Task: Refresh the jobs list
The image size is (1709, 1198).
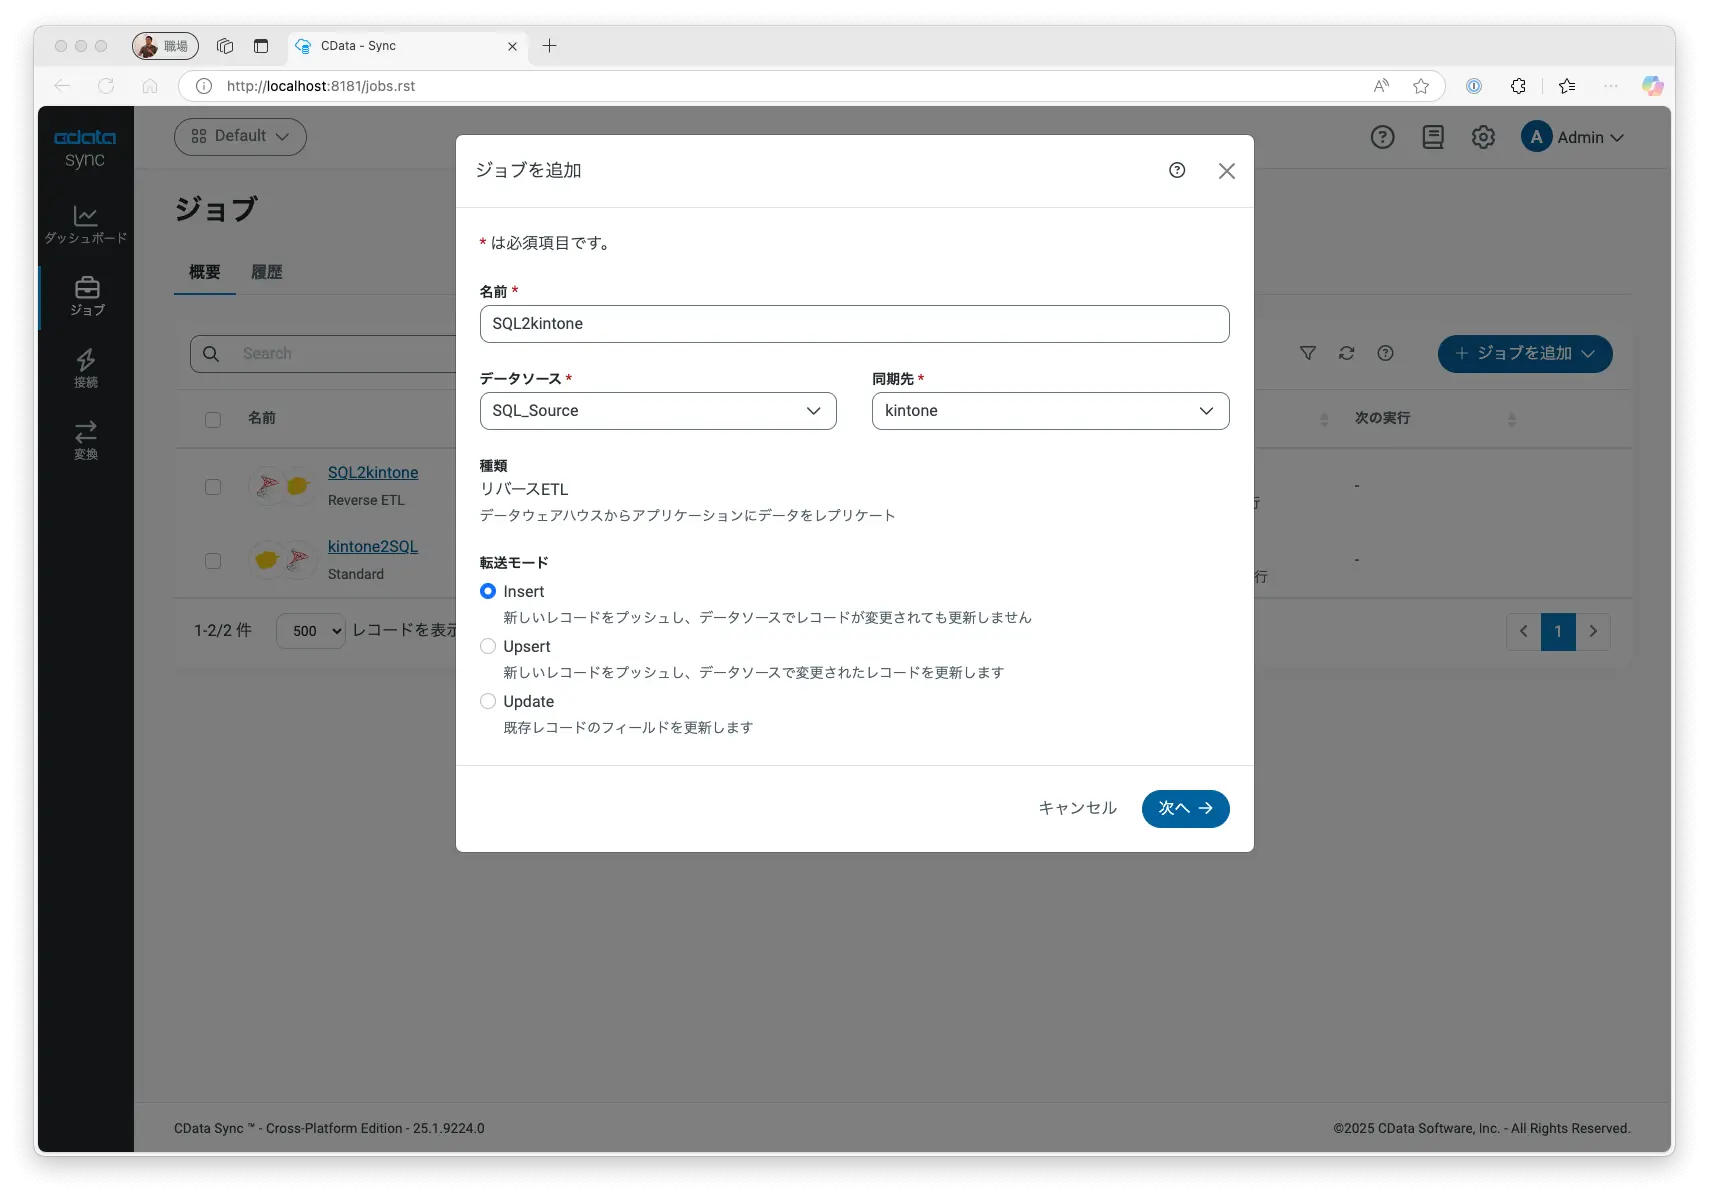Action: click(x=1347, y=353)
